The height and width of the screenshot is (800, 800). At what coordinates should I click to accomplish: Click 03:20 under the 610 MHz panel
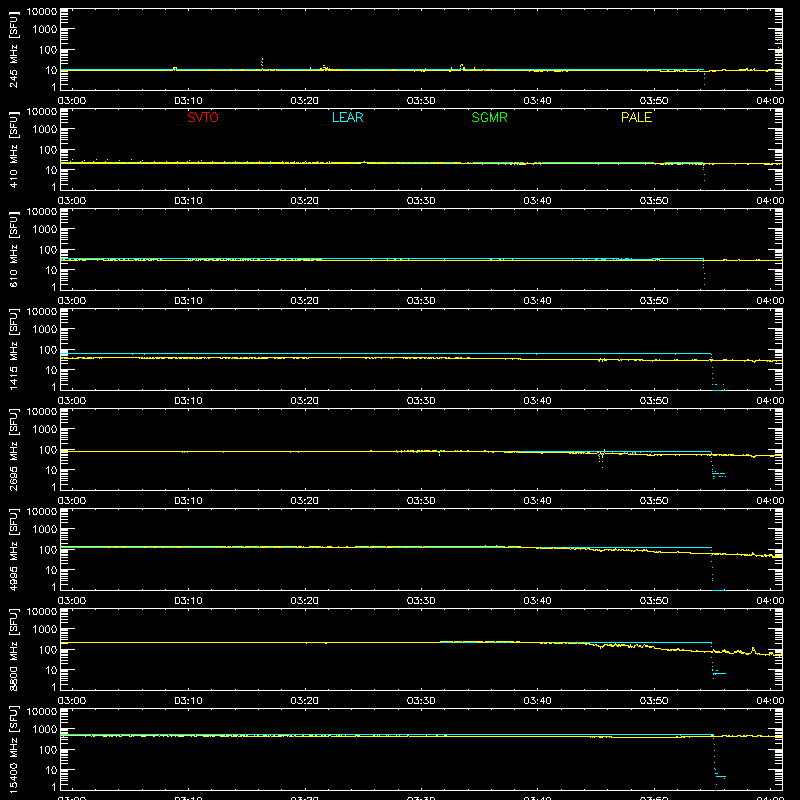[x=305, y=301]
